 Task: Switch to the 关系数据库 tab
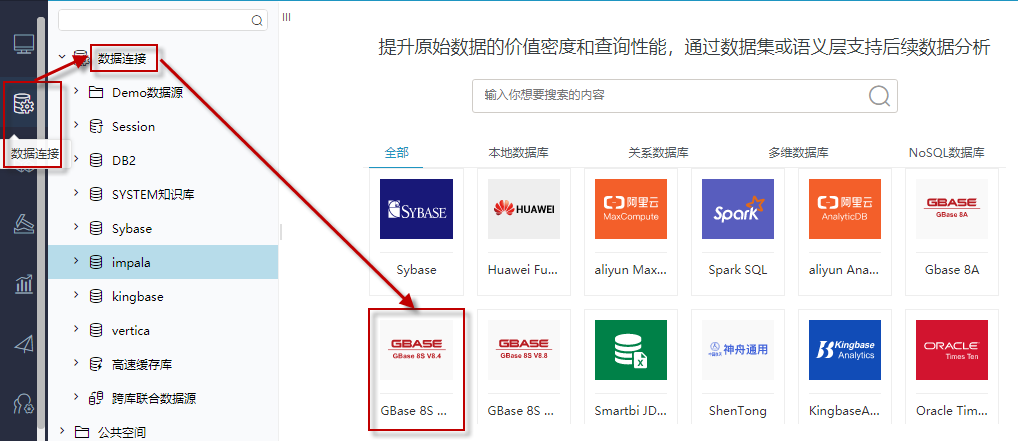click(x=658, y=153)
